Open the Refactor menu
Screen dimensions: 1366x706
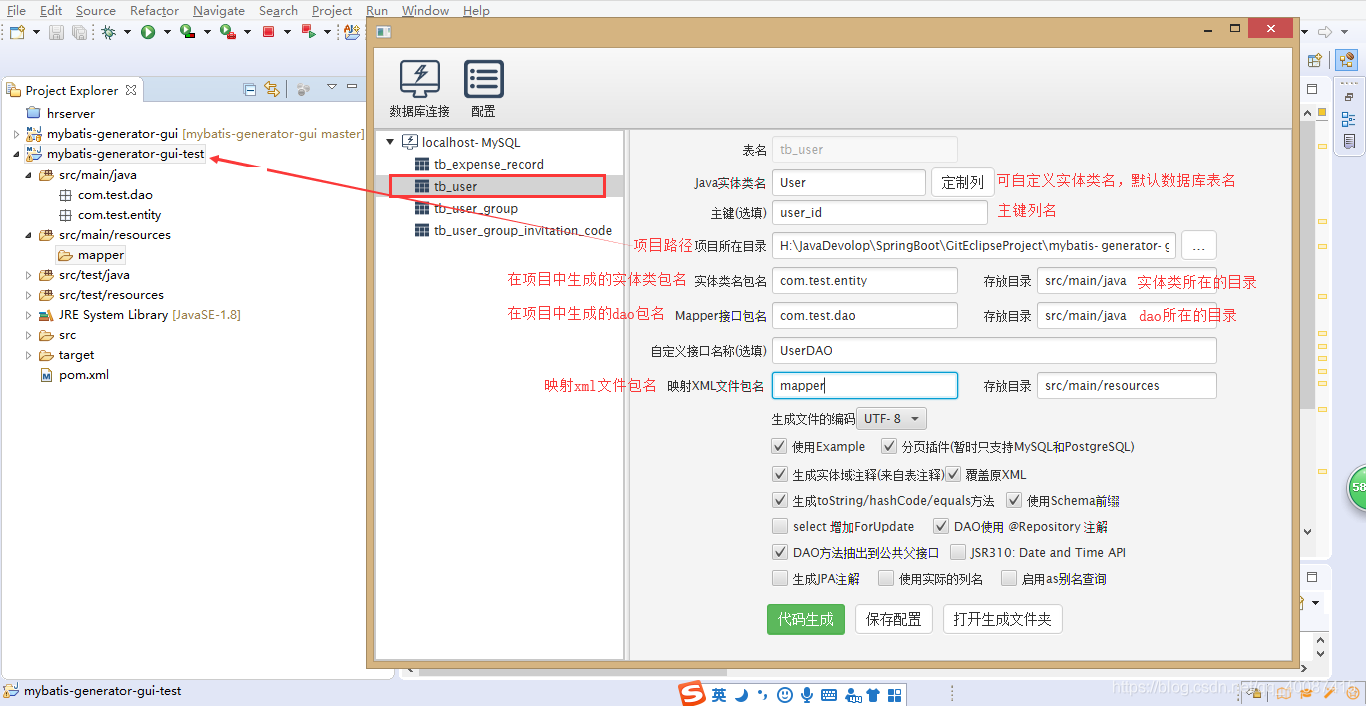click(x=153, y=10)
